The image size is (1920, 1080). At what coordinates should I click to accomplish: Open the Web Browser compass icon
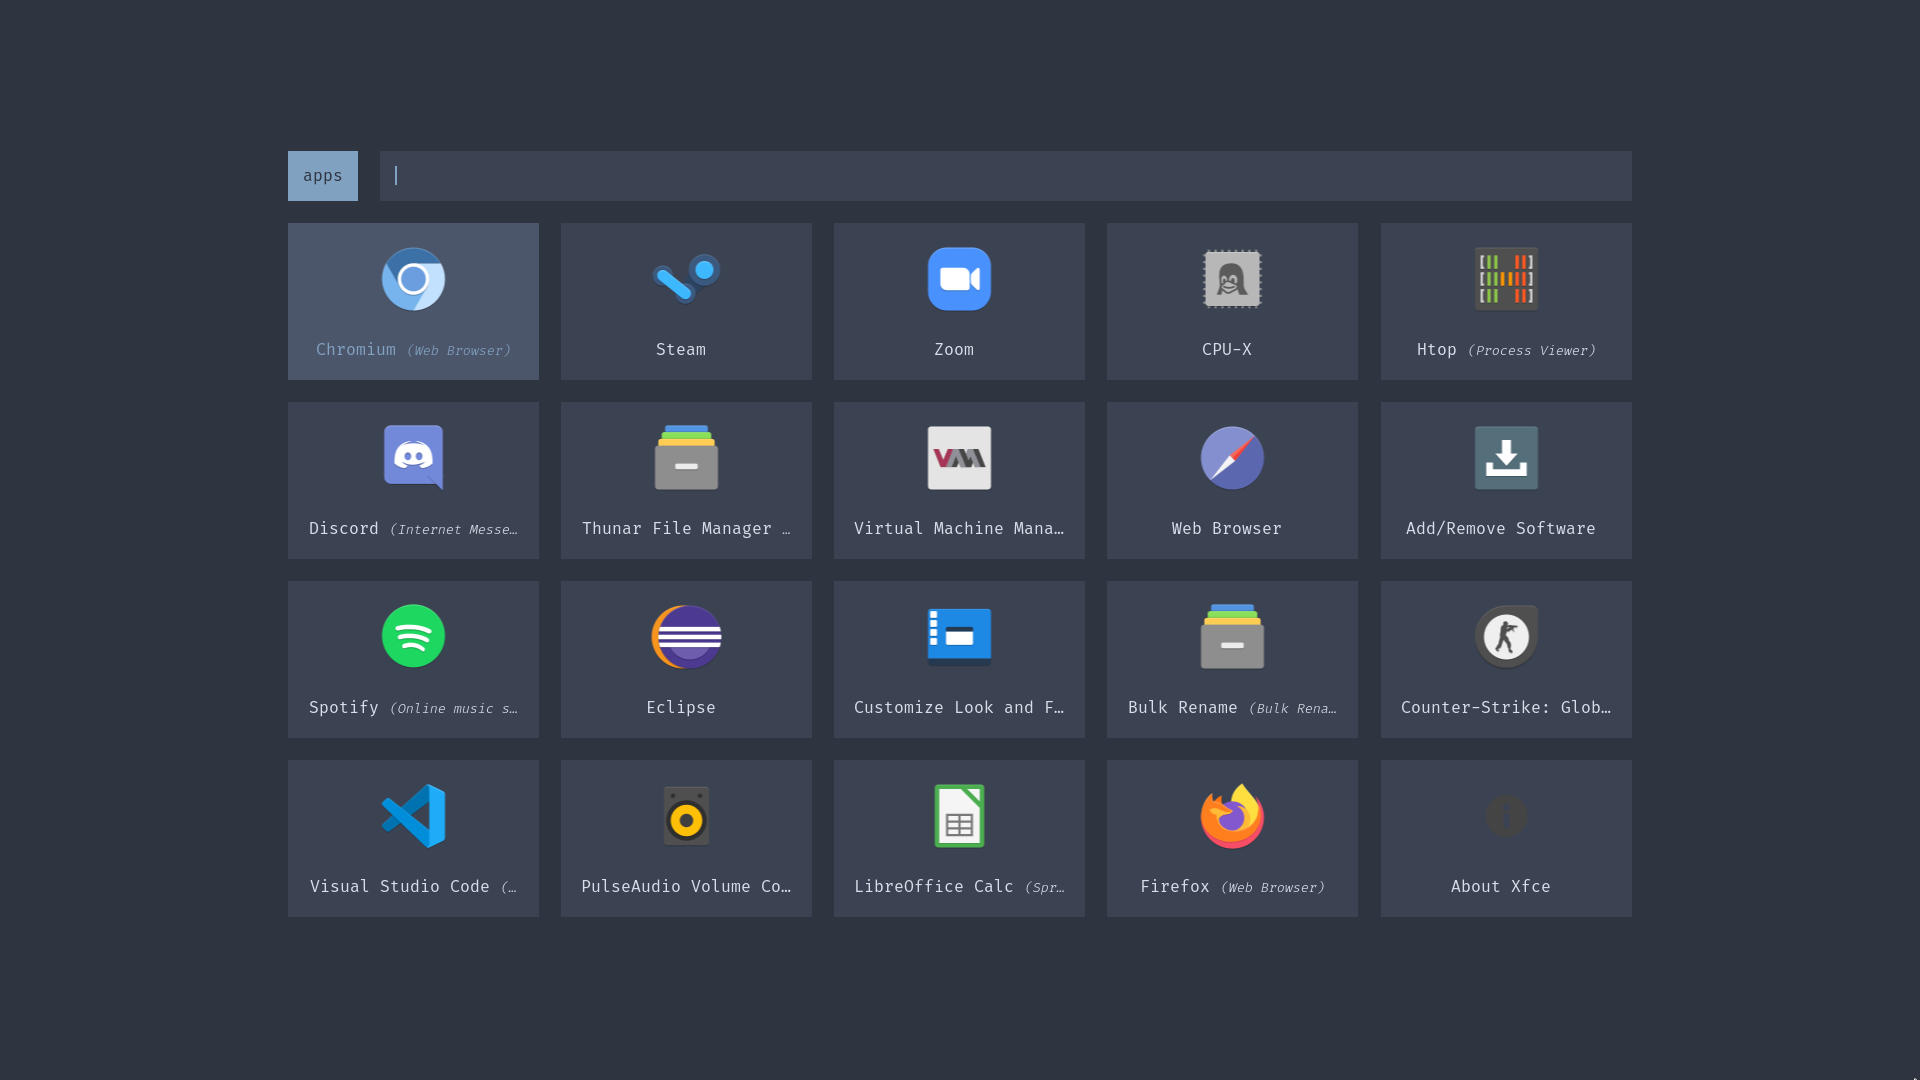point(1232,458)
